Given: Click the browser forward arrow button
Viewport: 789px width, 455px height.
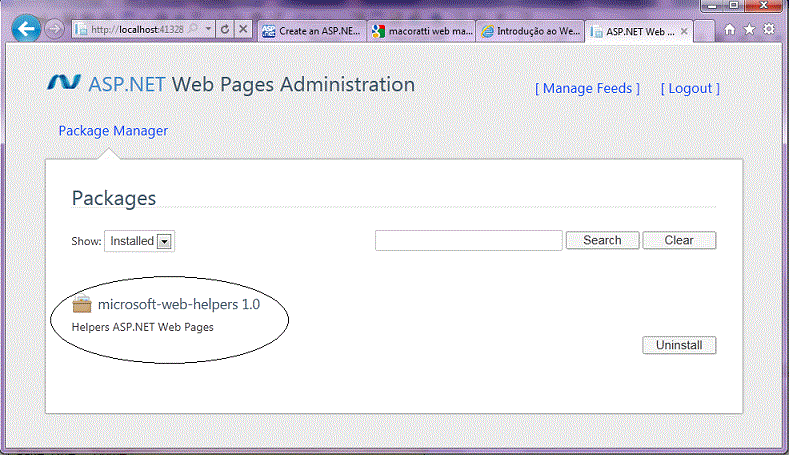Looking at the screenshot, I should [54, 29].
